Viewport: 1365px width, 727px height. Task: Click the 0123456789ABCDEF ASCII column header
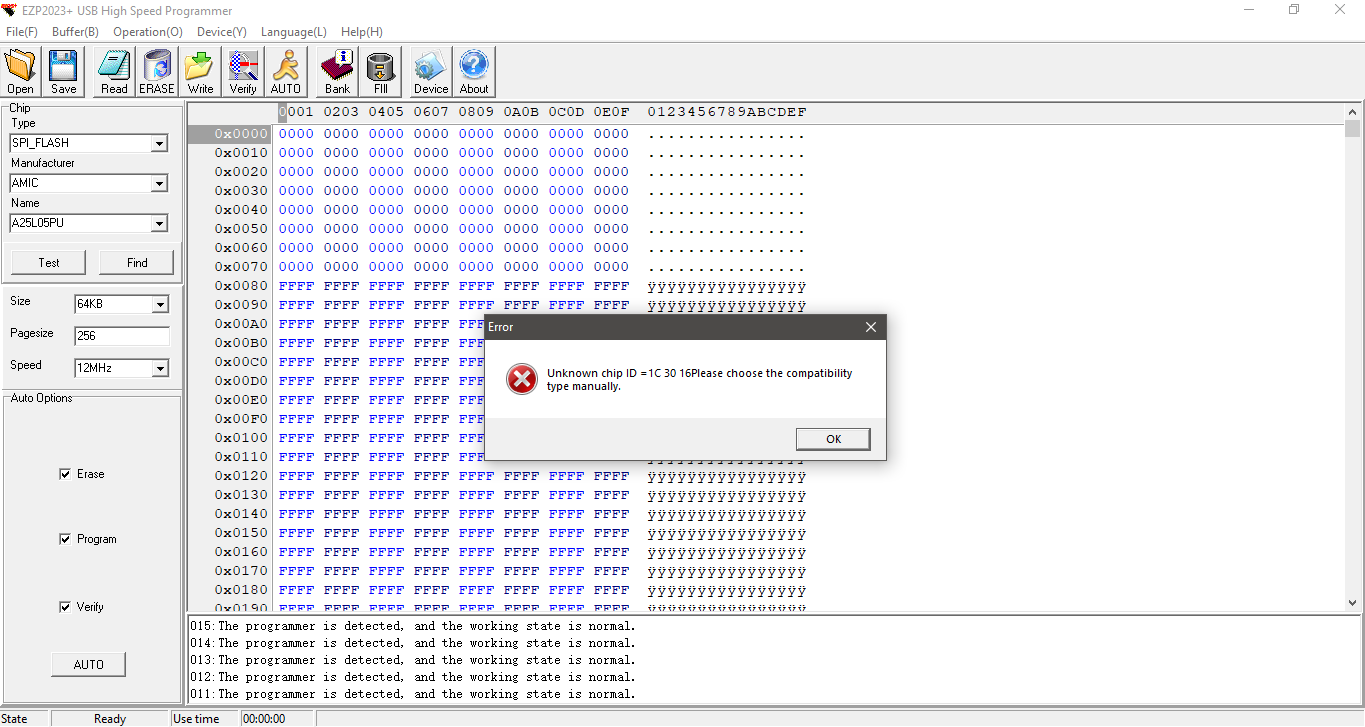pos(727,112)
